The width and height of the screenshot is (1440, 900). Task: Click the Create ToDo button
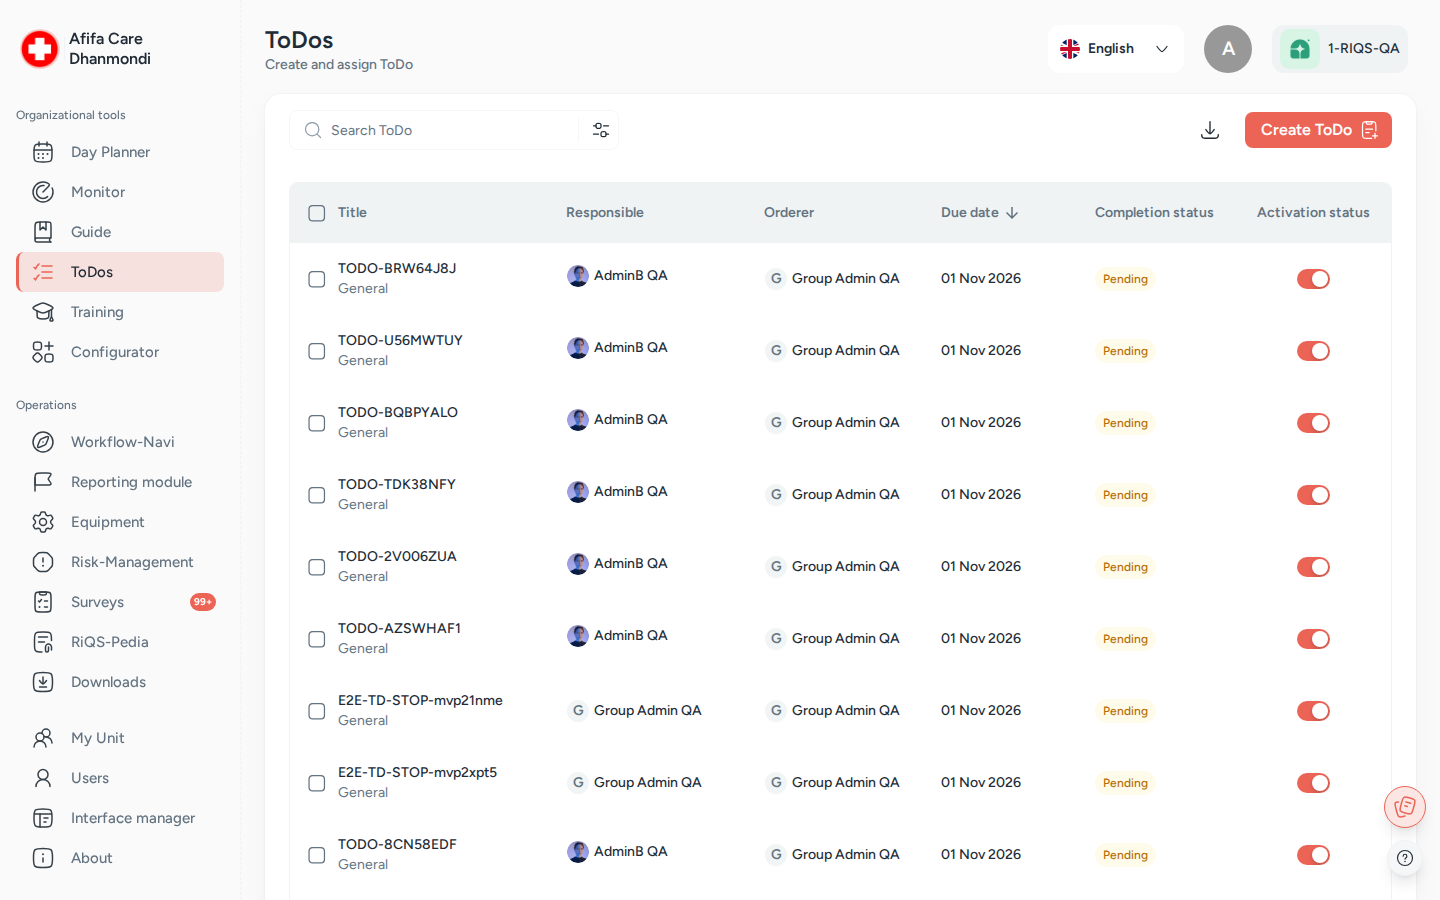[1318, 130]
